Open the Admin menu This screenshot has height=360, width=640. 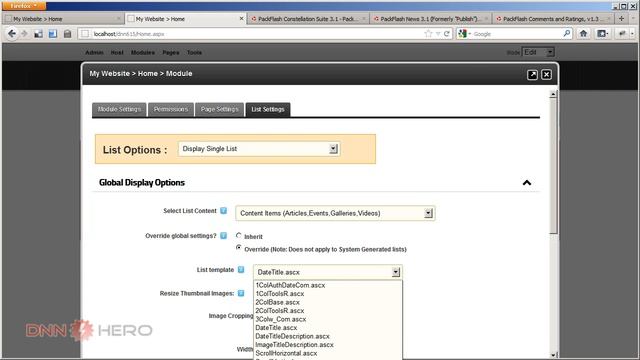[x=94, y=53]
